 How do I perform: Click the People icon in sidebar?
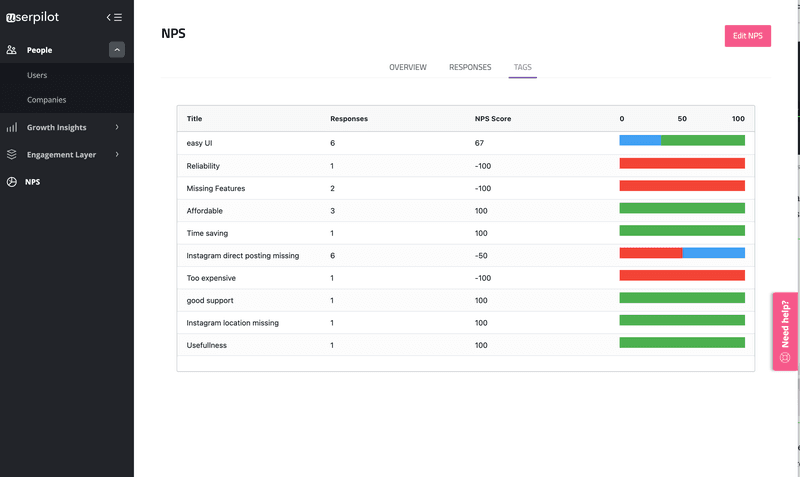pos(12,50)
